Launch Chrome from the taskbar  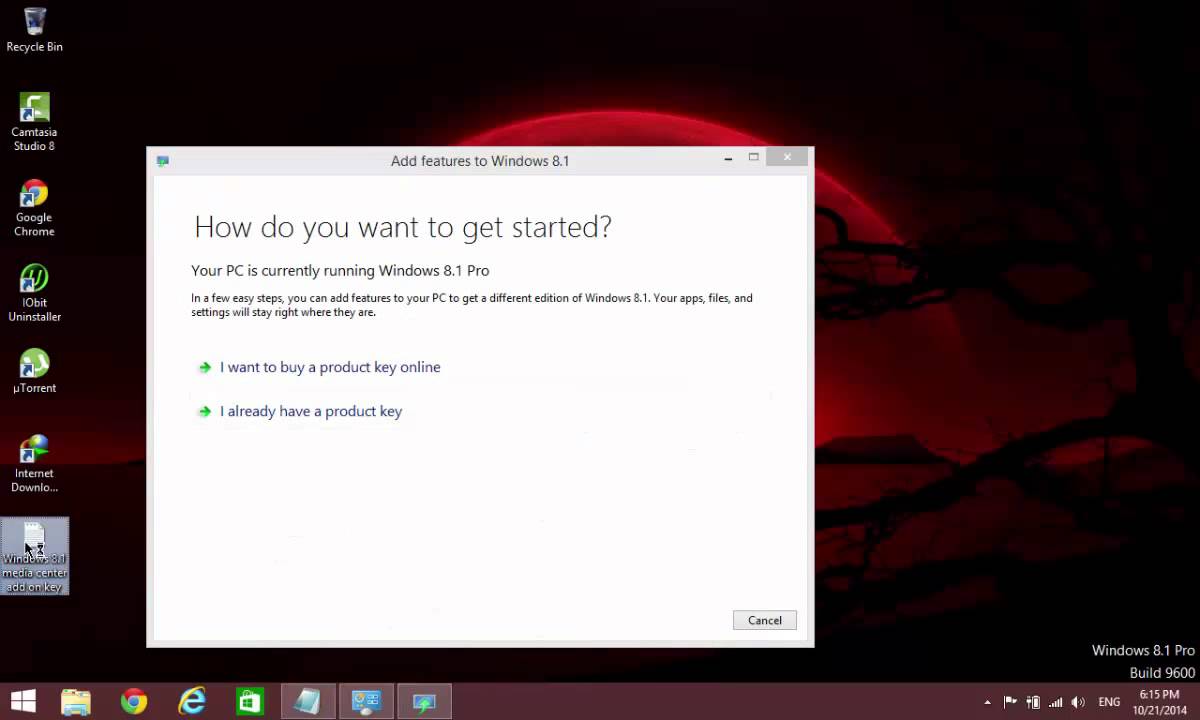click(x=134, y=702)
